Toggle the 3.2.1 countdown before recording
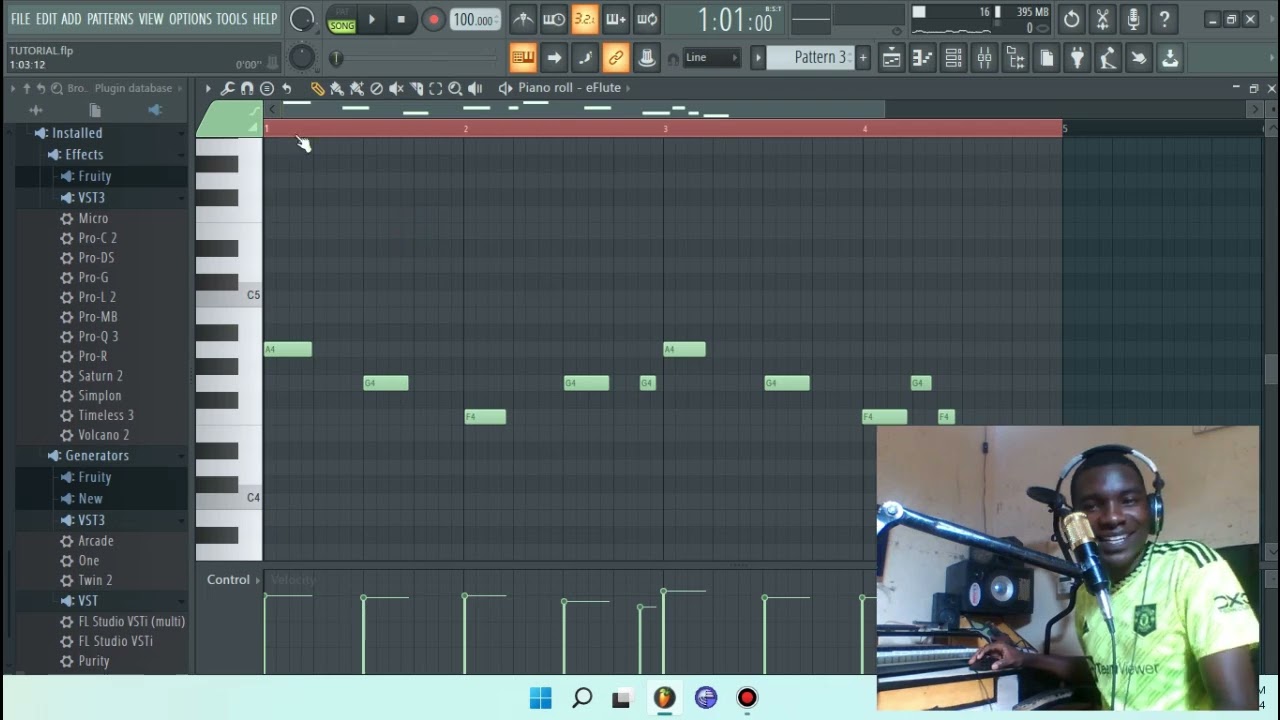 pos(585,19)
